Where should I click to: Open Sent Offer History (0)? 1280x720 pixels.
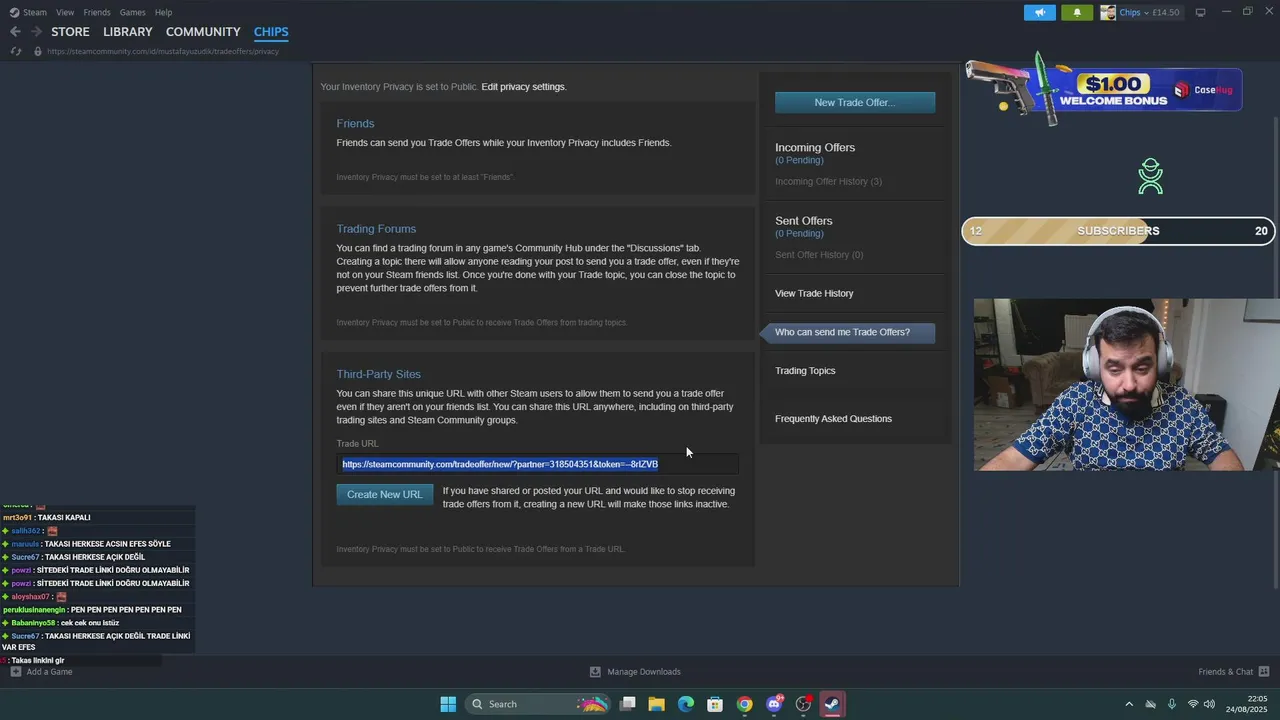coord(819,255)
